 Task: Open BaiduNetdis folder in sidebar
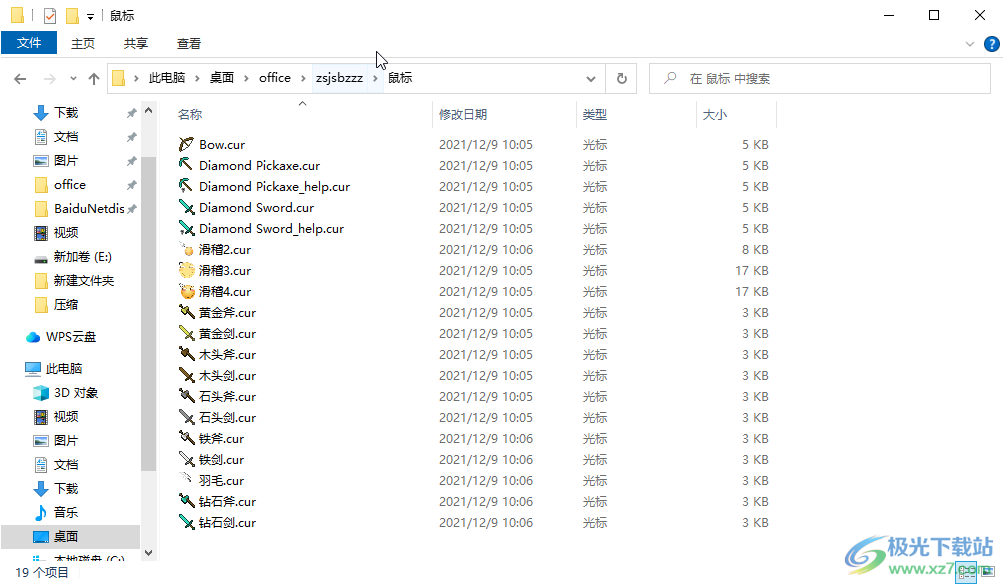[88, 209]
